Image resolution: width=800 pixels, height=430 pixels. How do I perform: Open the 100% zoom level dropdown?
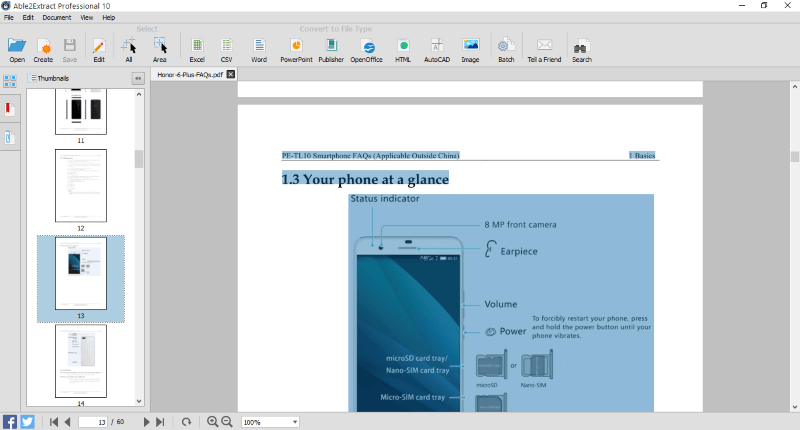295,422
